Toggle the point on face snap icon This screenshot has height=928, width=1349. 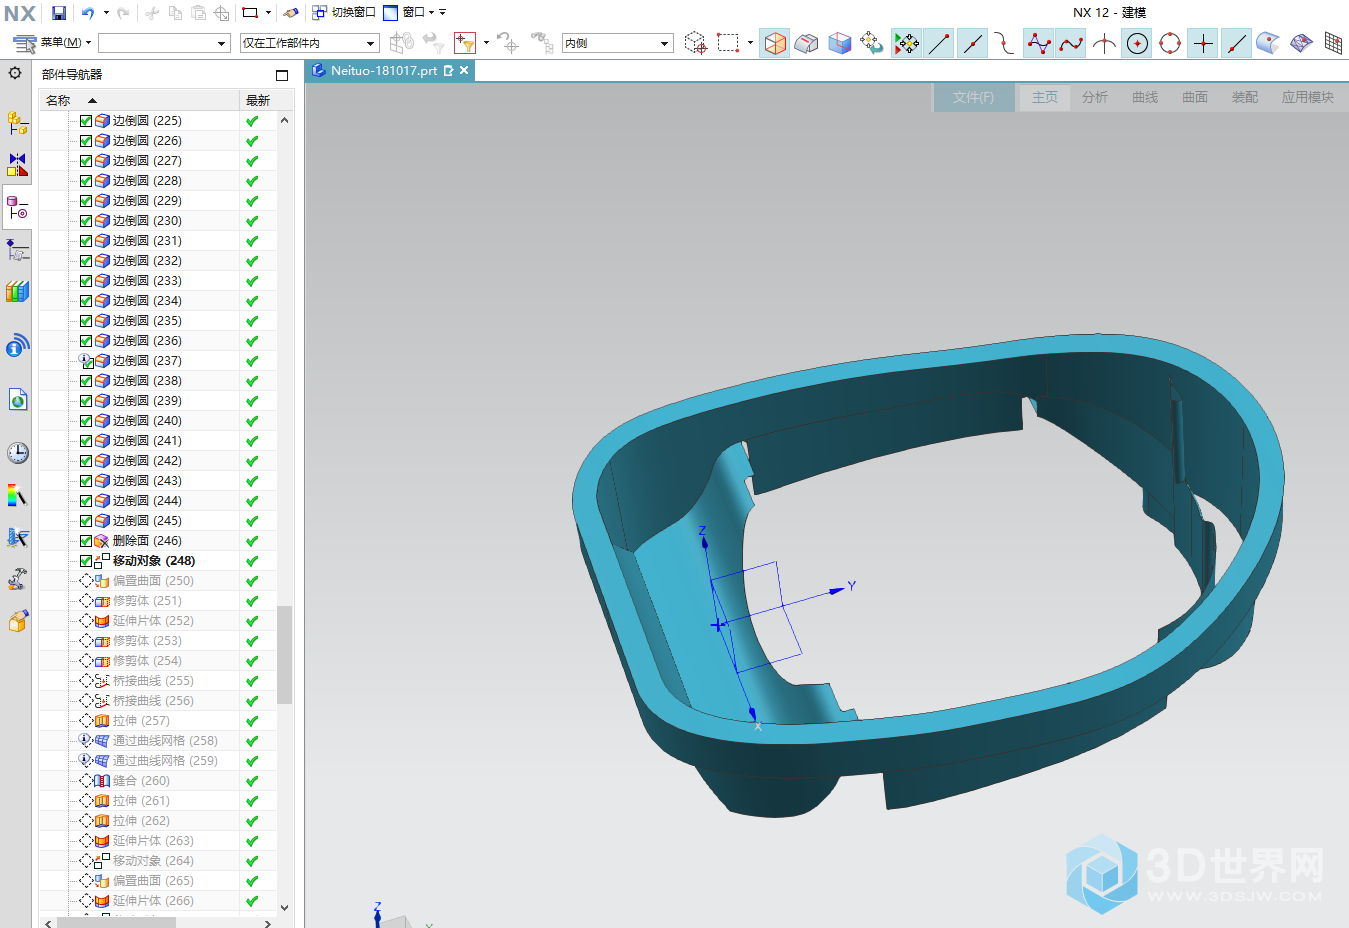coord(1268,43)
